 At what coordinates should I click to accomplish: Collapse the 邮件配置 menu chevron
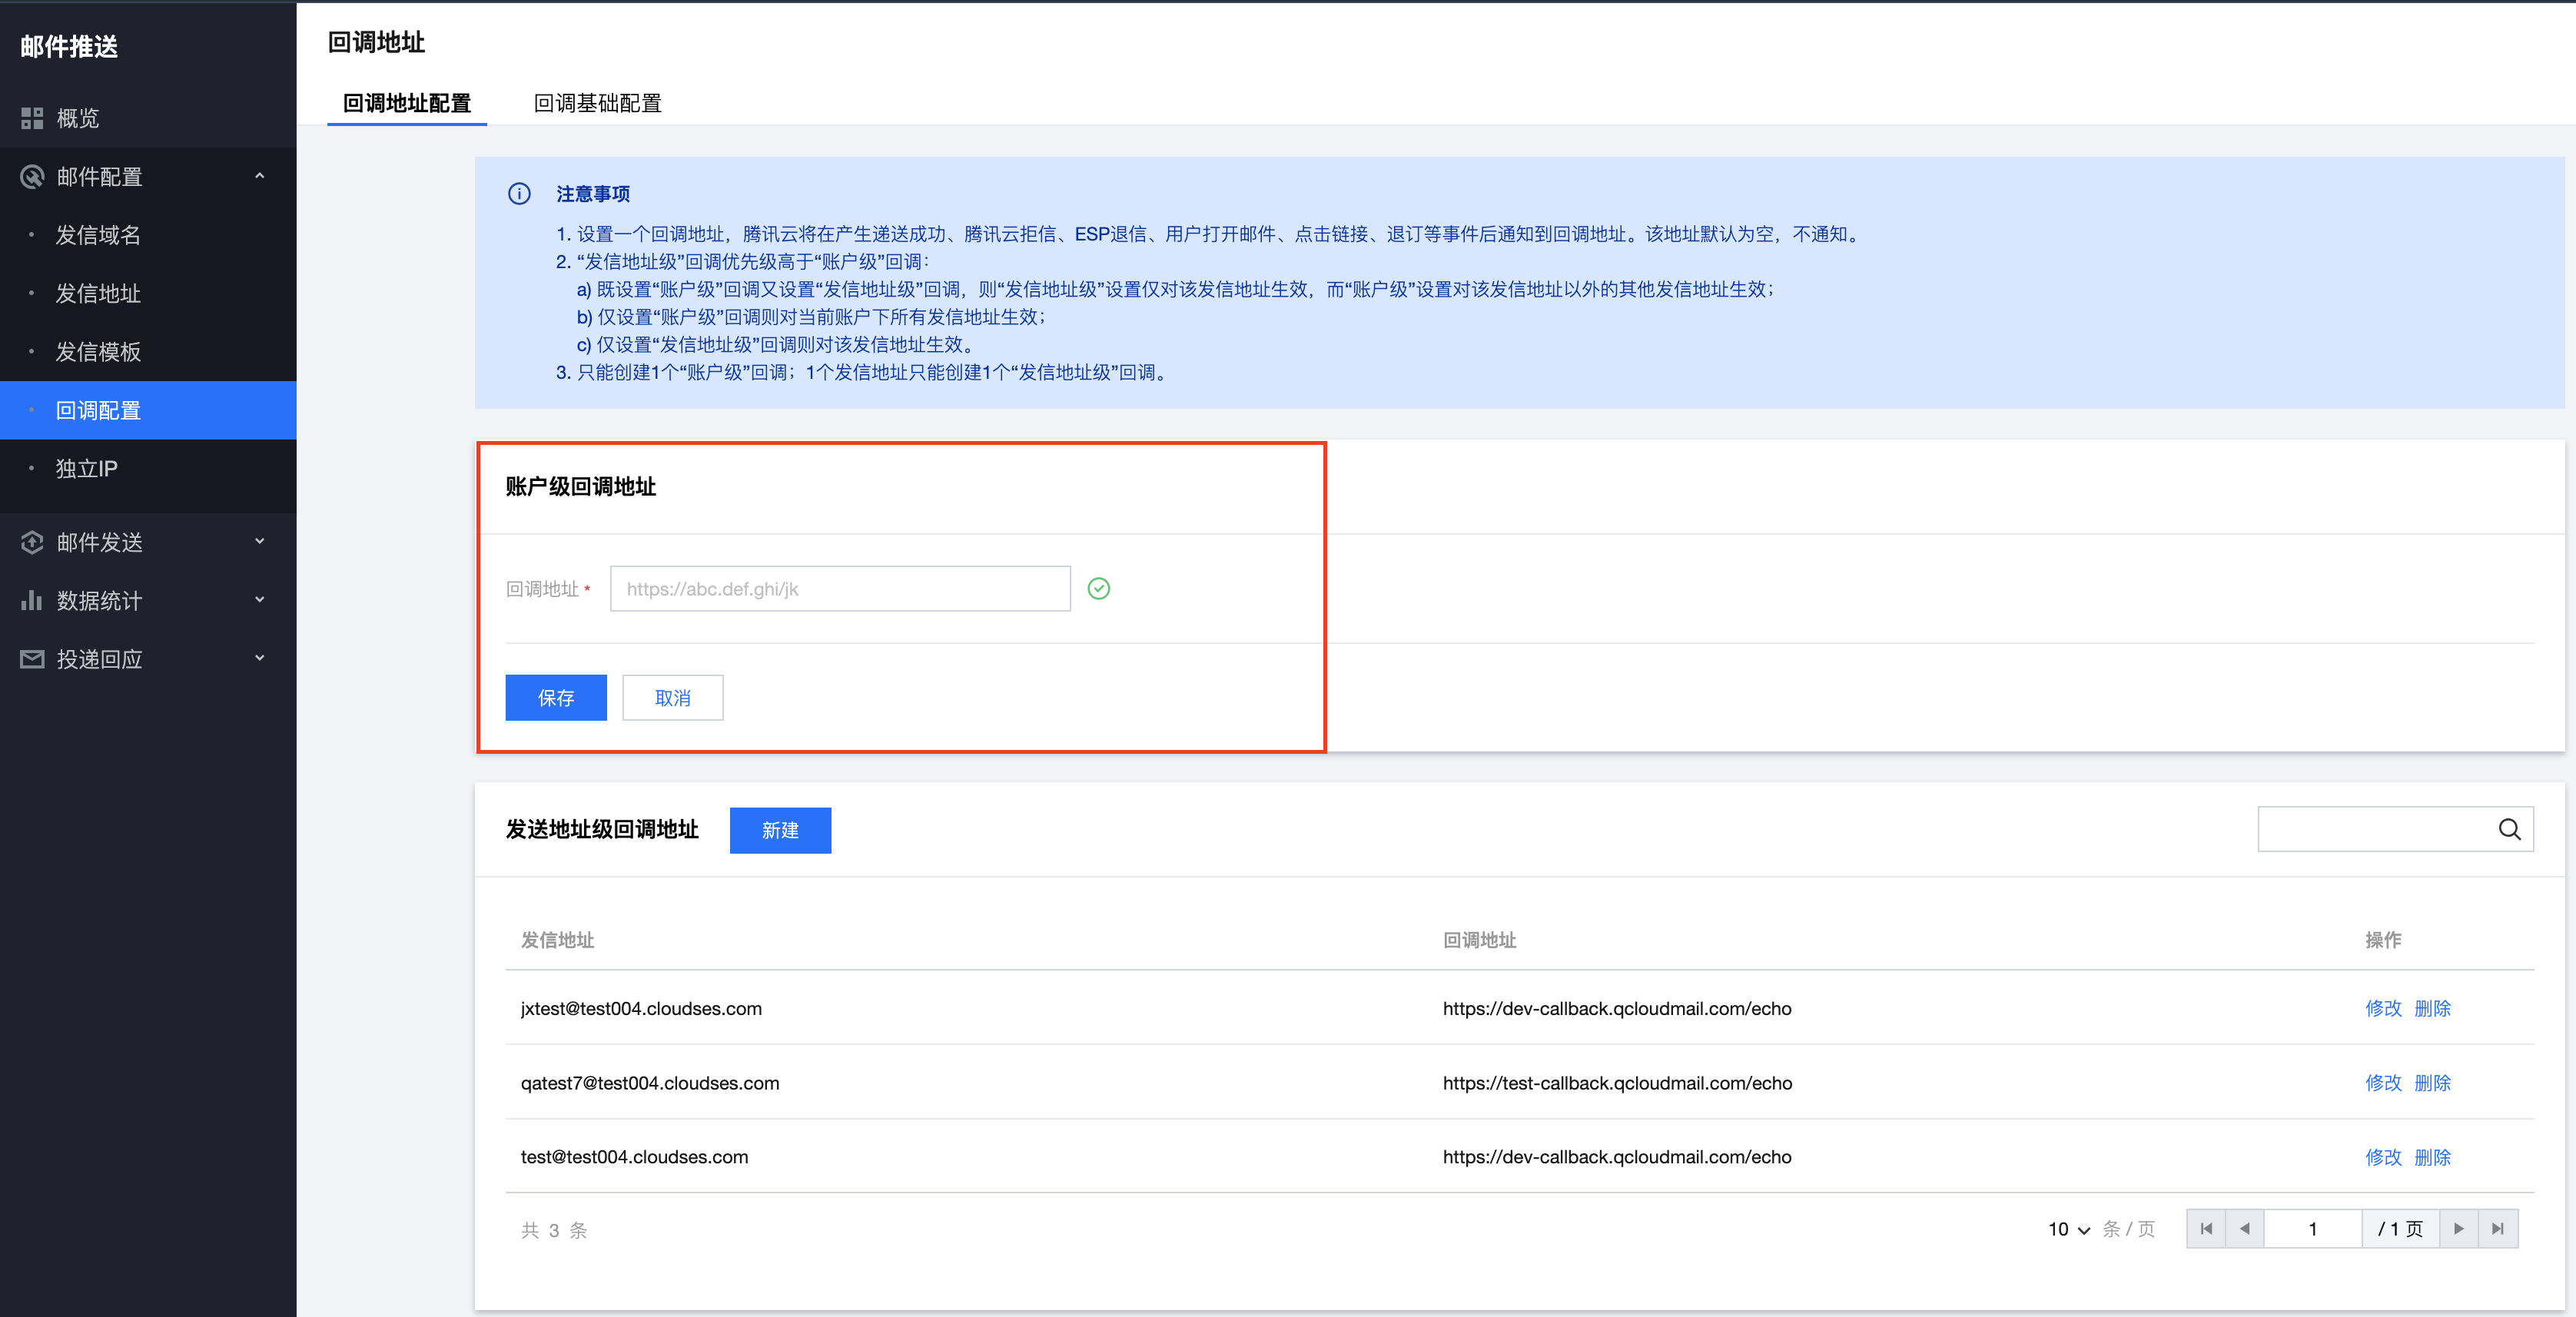click(260, 176)
